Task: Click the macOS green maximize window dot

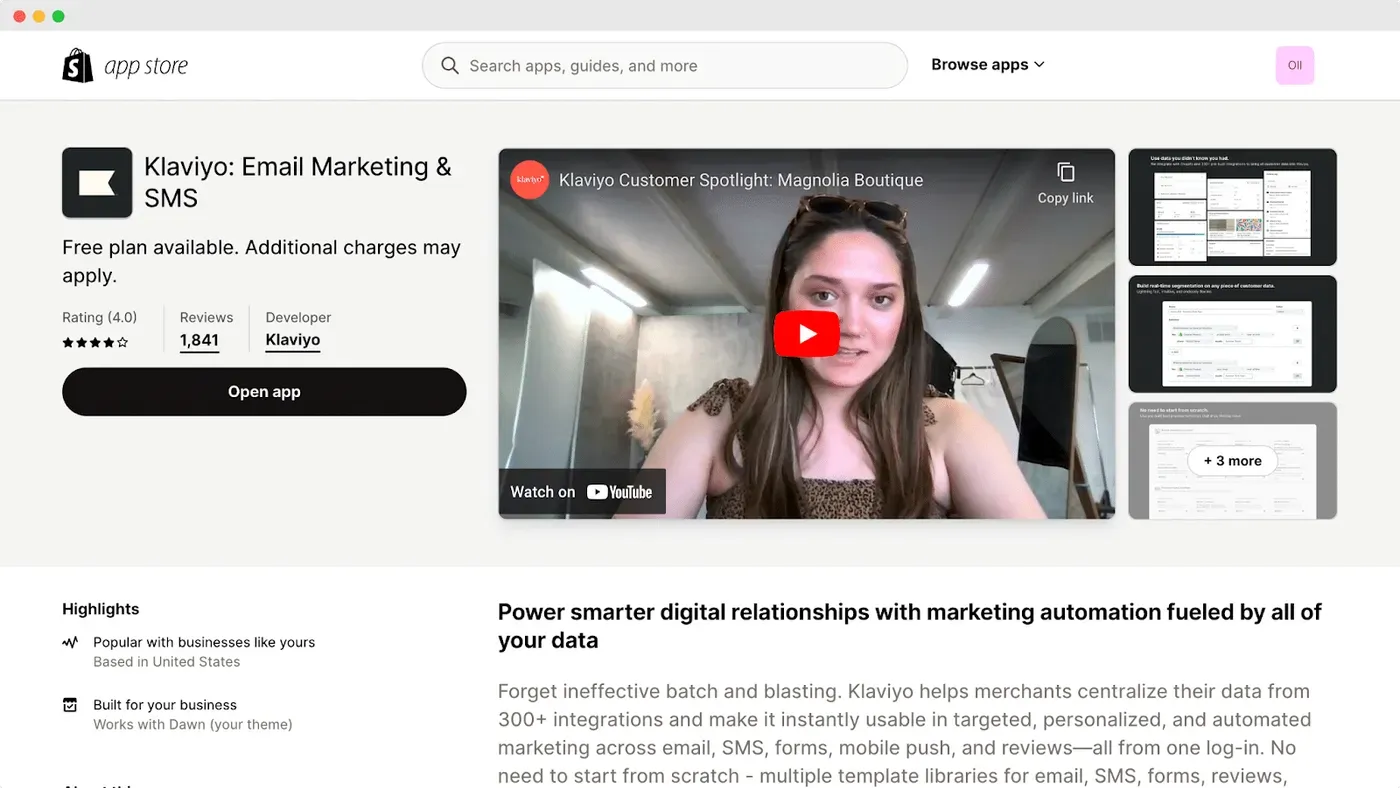Action: tap(58, 16)
